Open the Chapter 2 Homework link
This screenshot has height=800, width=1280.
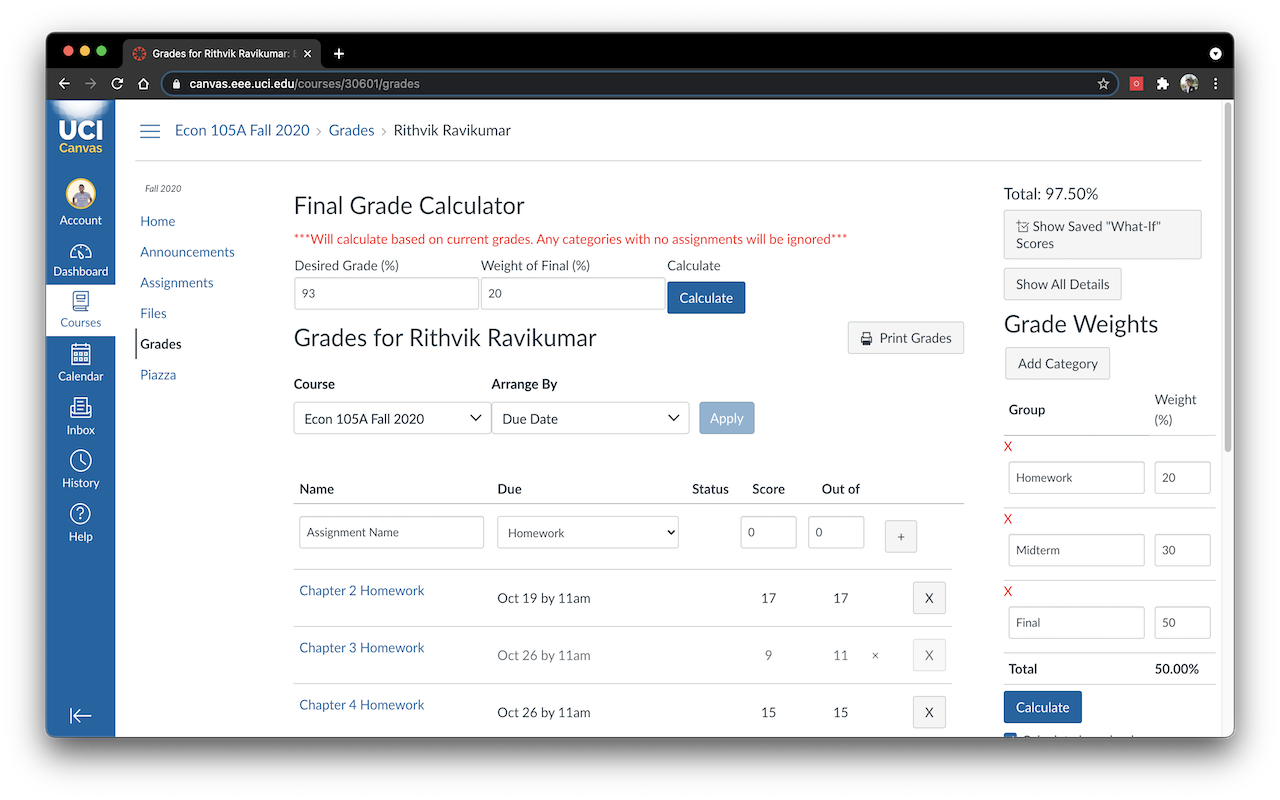coord(362,590)
